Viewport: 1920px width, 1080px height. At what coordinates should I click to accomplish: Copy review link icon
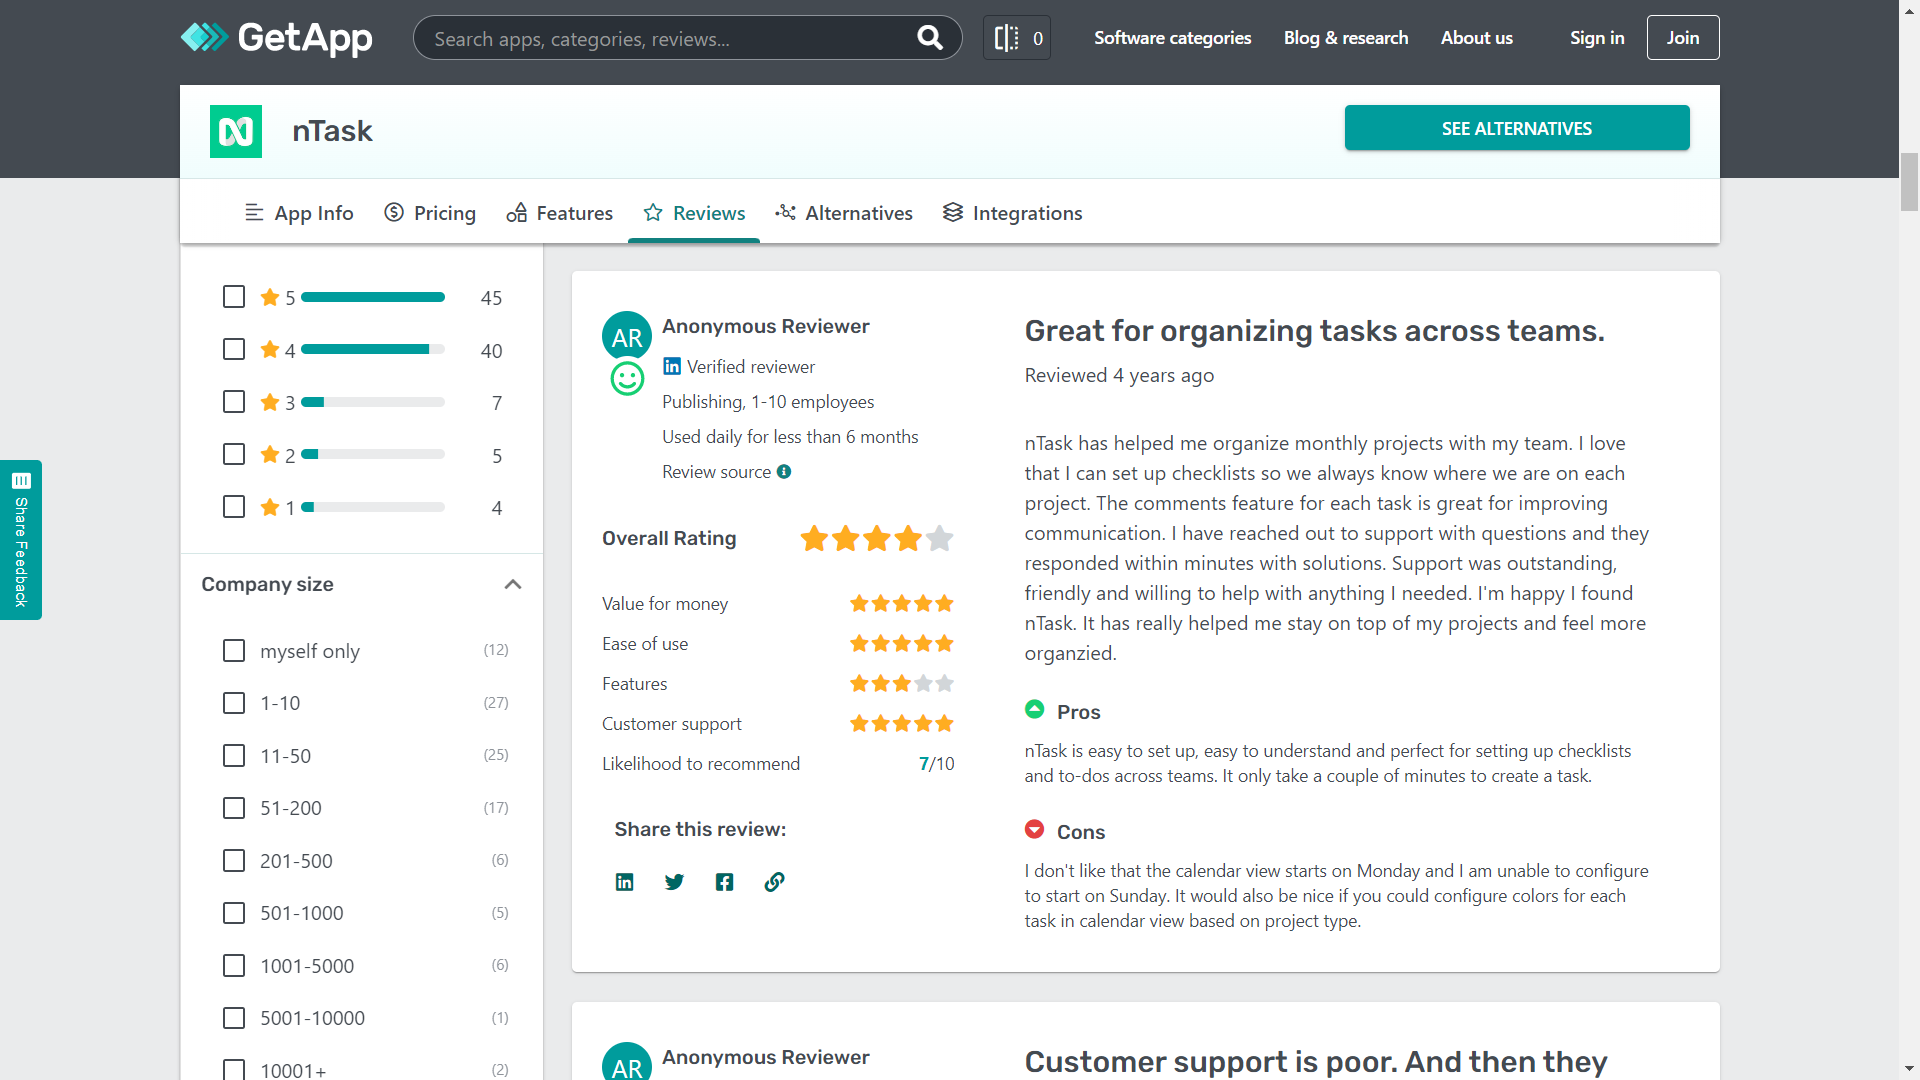tap(774, 882)
